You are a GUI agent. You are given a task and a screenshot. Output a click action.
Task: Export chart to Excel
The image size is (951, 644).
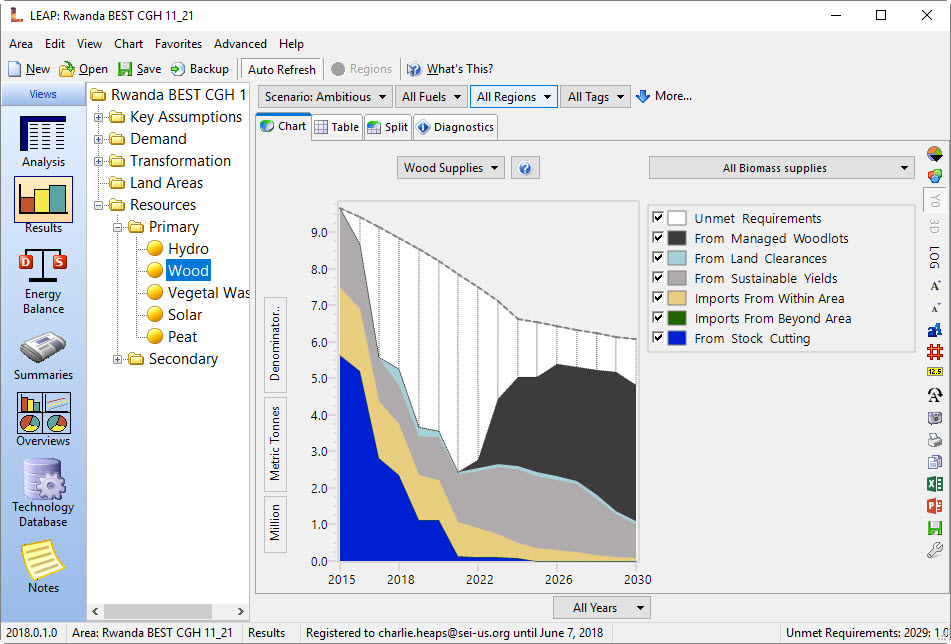935,484
